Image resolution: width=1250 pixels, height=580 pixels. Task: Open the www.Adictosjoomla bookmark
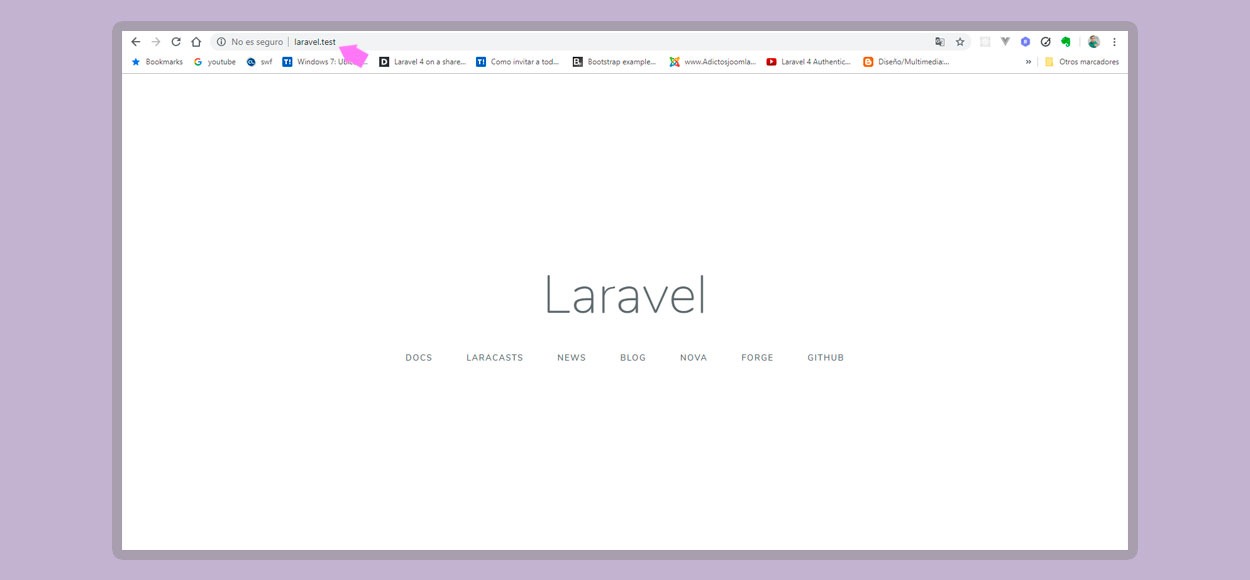coord(712,62)
